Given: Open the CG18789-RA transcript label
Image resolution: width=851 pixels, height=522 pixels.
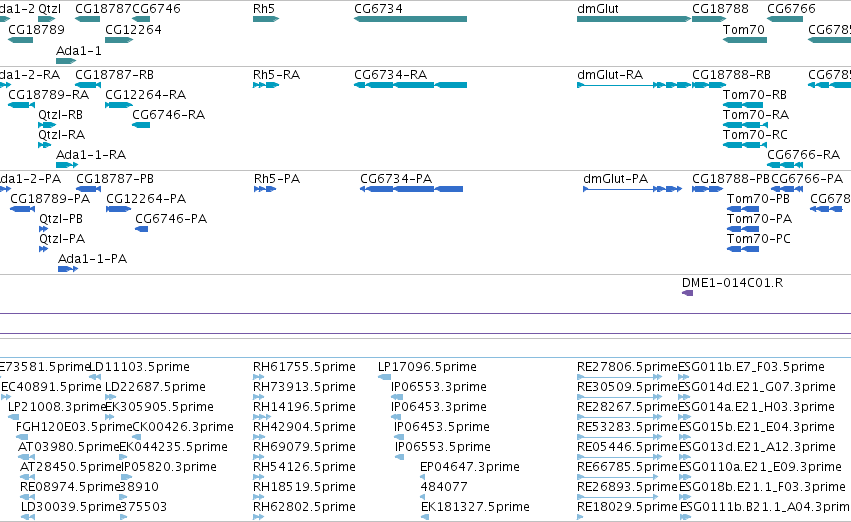Looking at the screenshot, I should [48, 94].
